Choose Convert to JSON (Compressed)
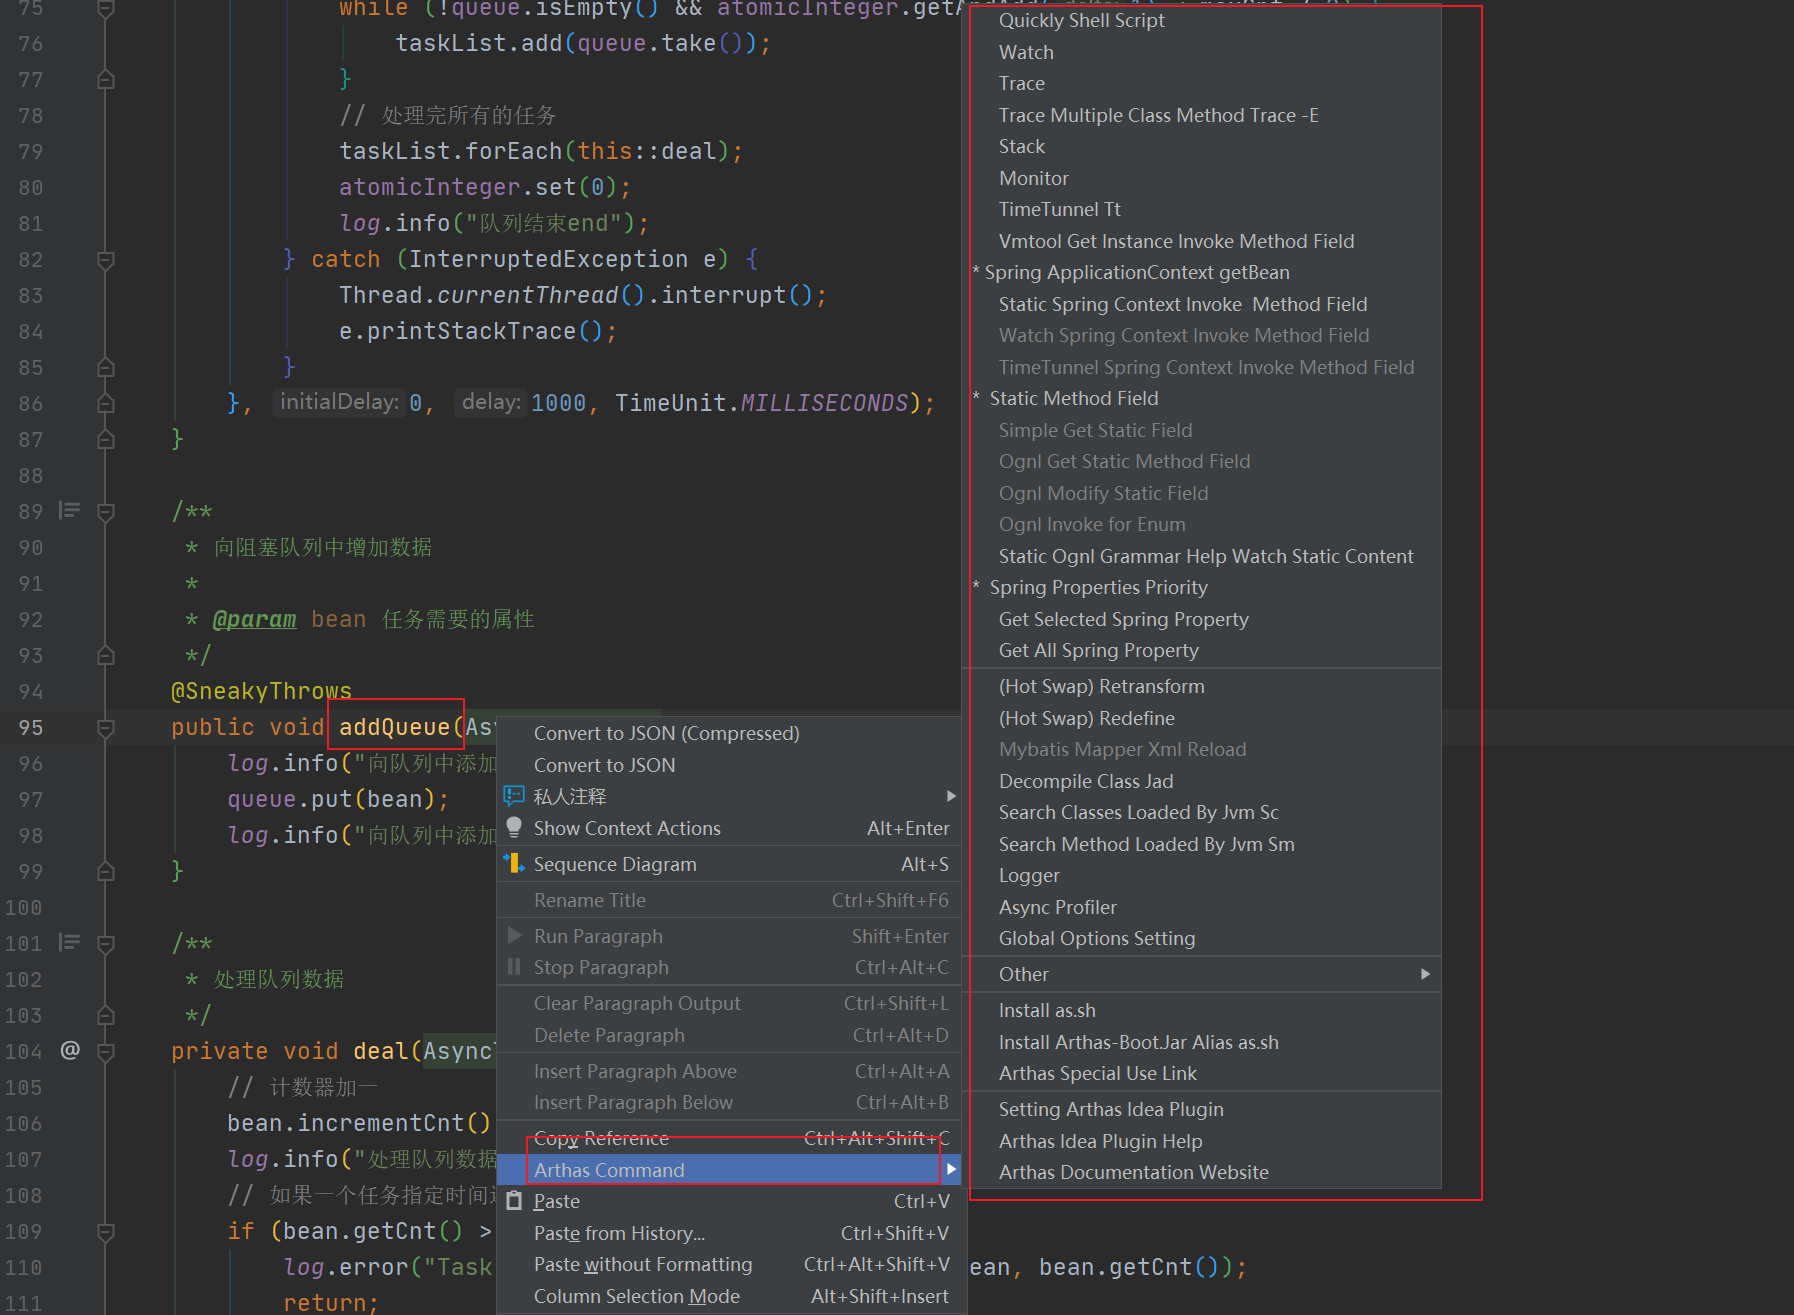Screen dimensions: 1794x1315 730,733
